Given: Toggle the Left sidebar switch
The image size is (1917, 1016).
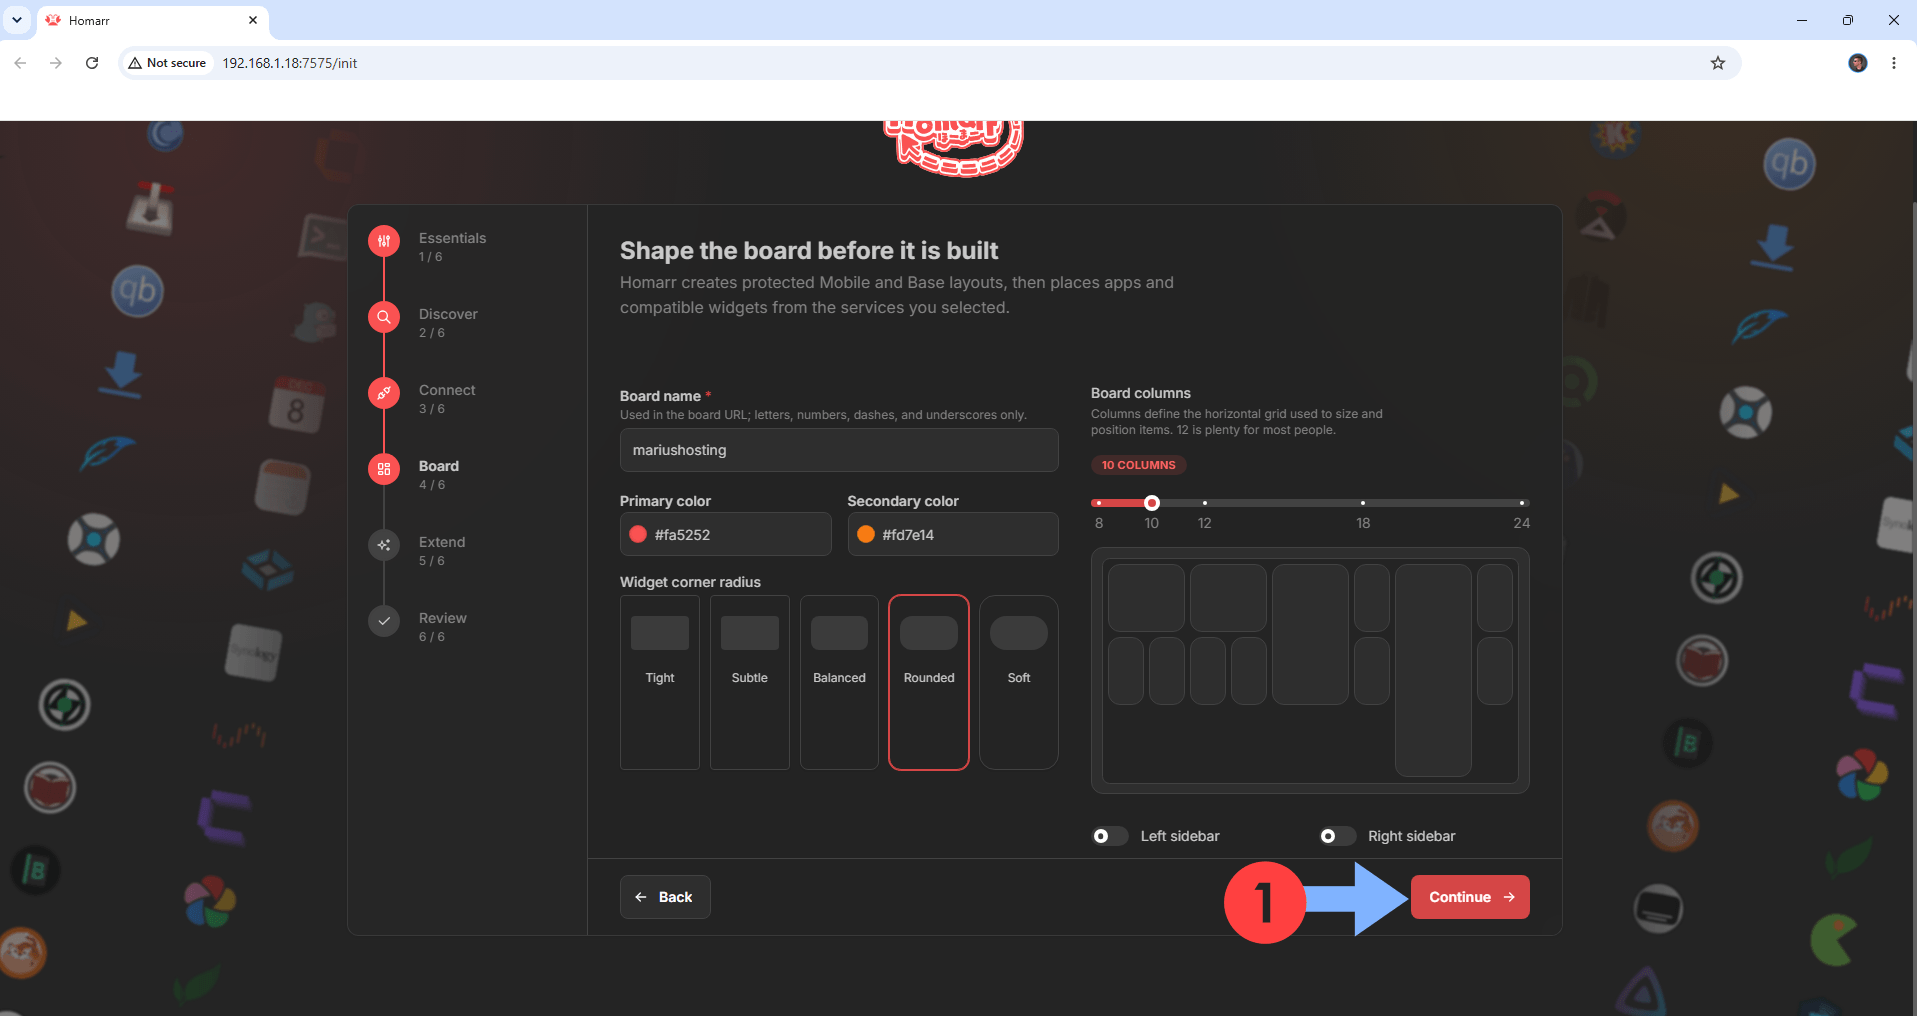Looking at the screenshot, I should 1110,836.
